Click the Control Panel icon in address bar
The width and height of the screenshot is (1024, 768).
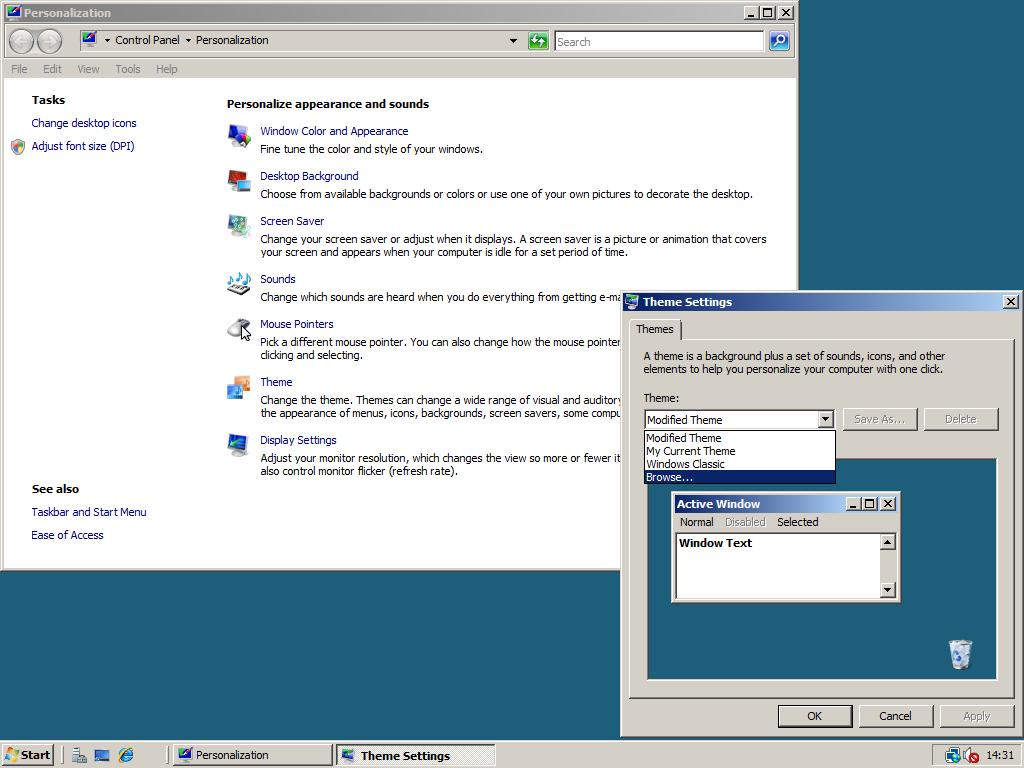[x=89, y=40]
